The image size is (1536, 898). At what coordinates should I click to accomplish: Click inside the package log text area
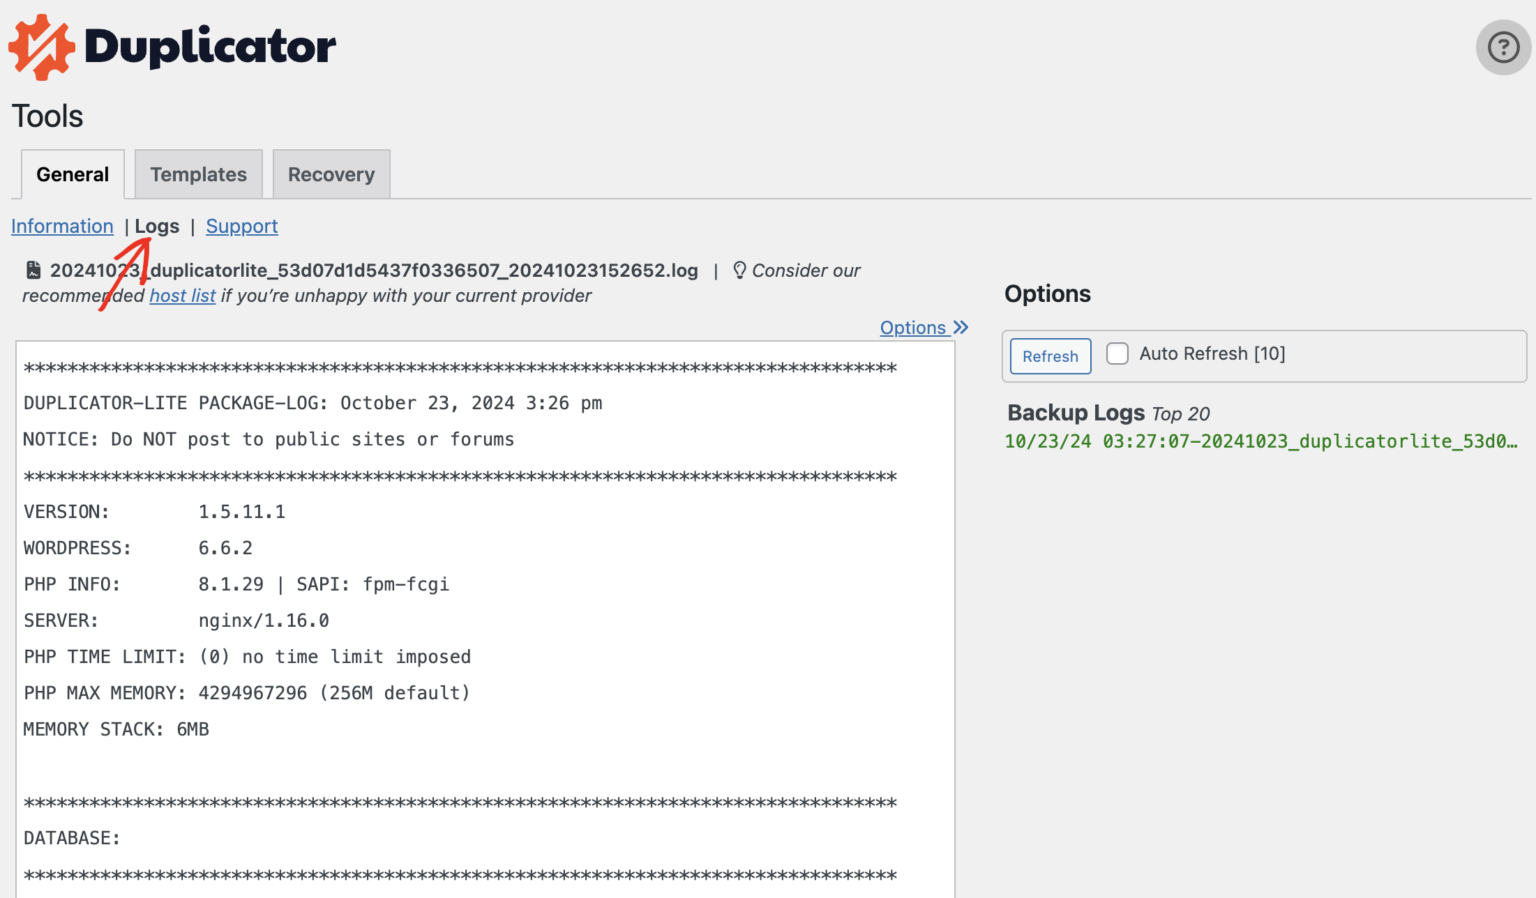485,620
